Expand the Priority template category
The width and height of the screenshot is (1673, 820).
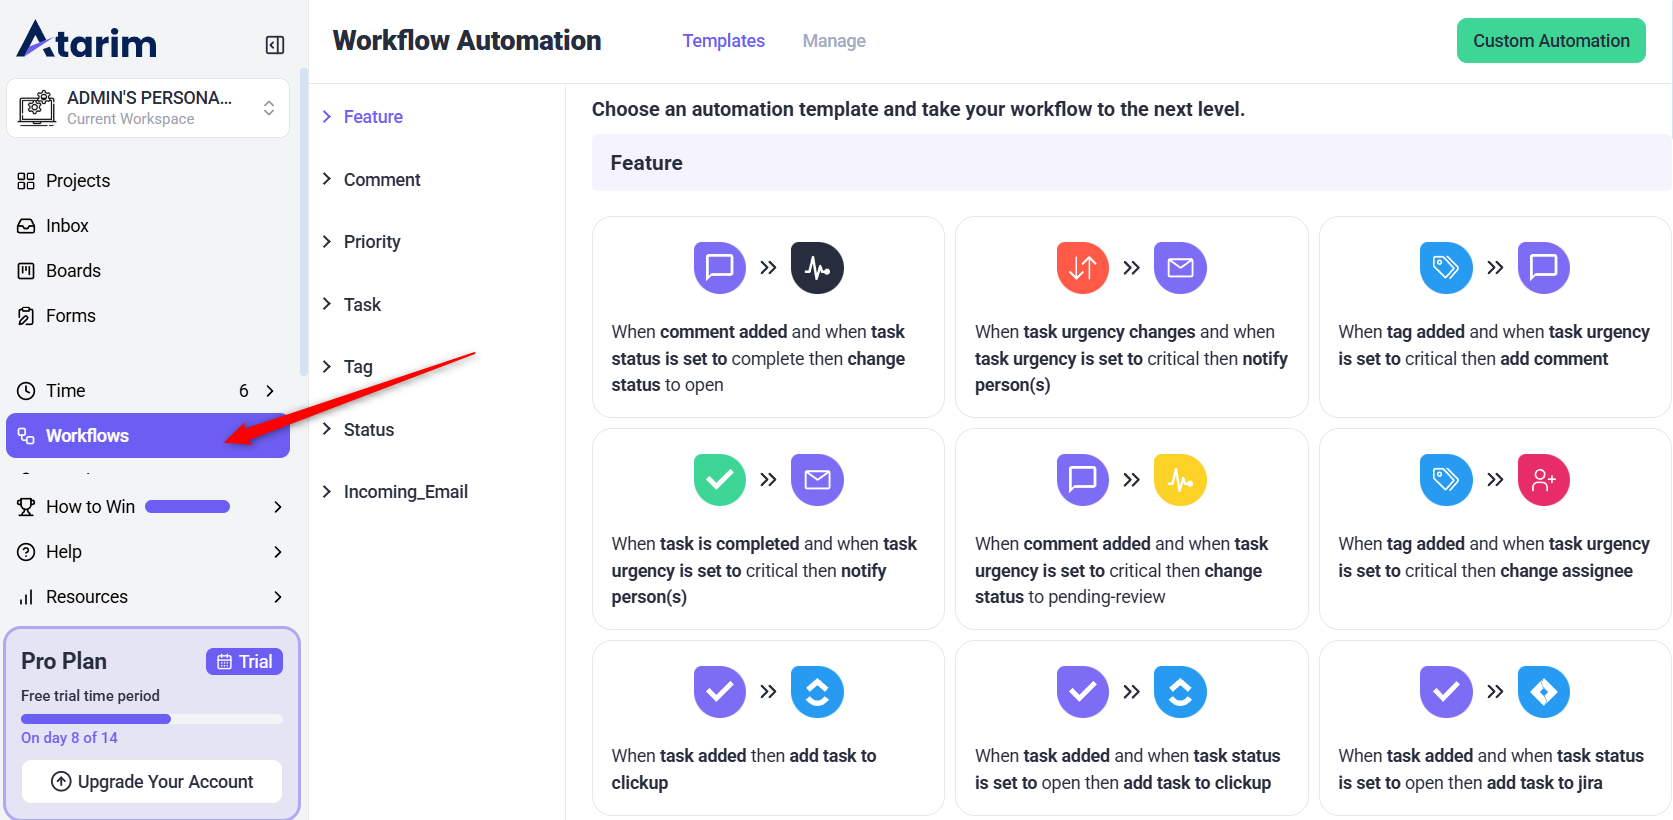tap(371, 242)
